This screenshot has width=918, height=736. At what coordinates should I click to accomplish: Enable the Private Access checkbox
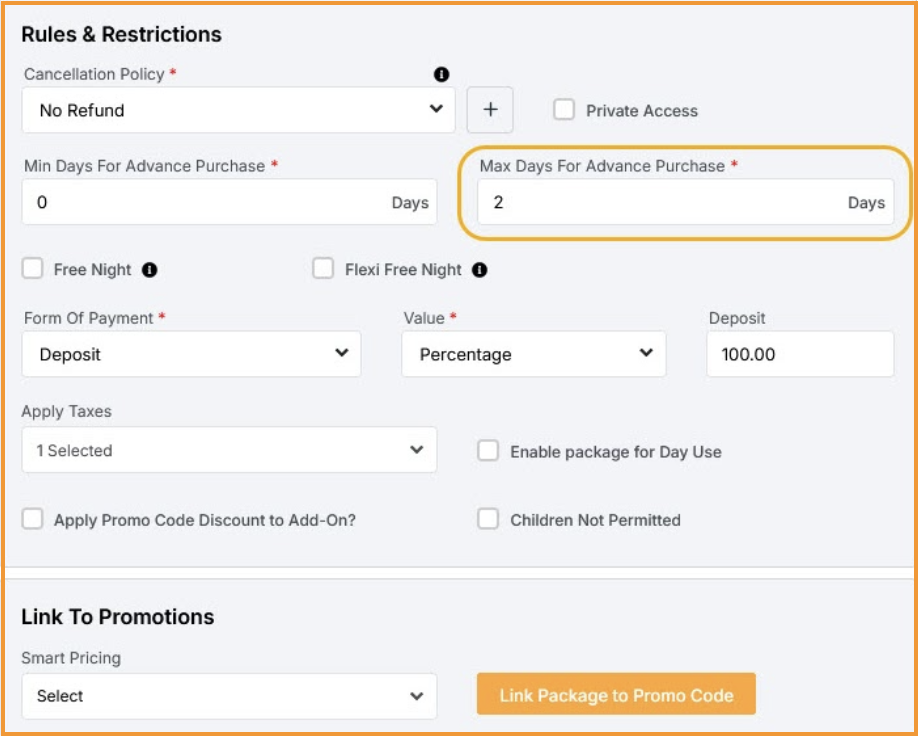564,110
